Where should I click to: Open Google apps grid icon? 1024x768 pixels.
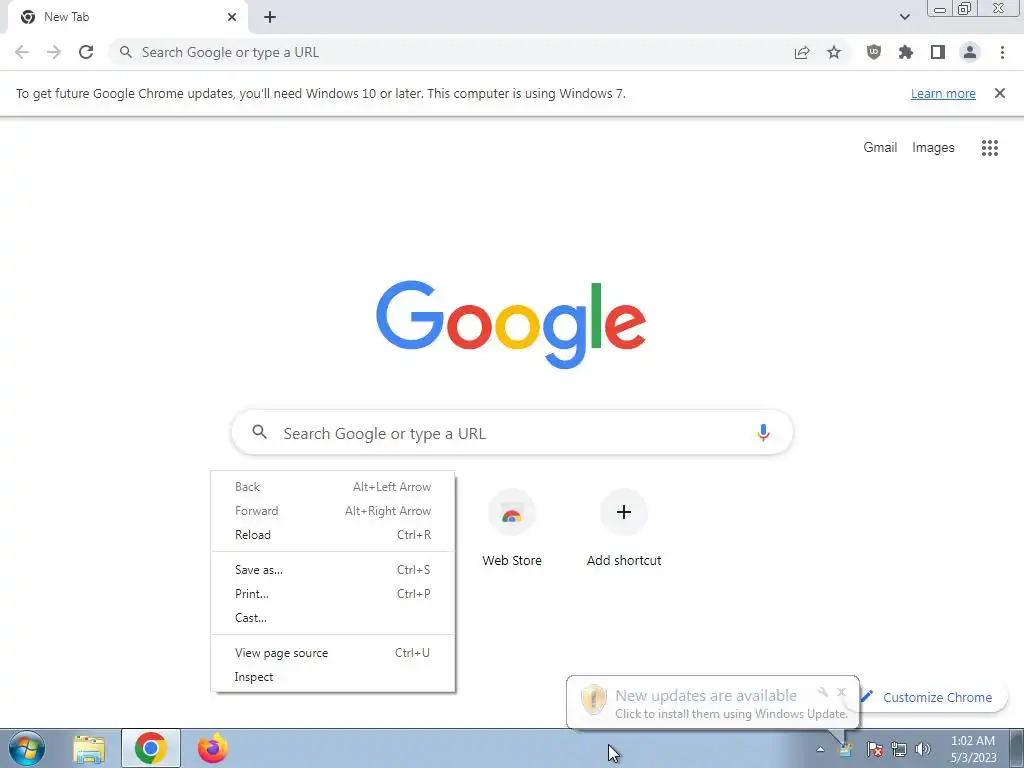click(x=990, y=148)
